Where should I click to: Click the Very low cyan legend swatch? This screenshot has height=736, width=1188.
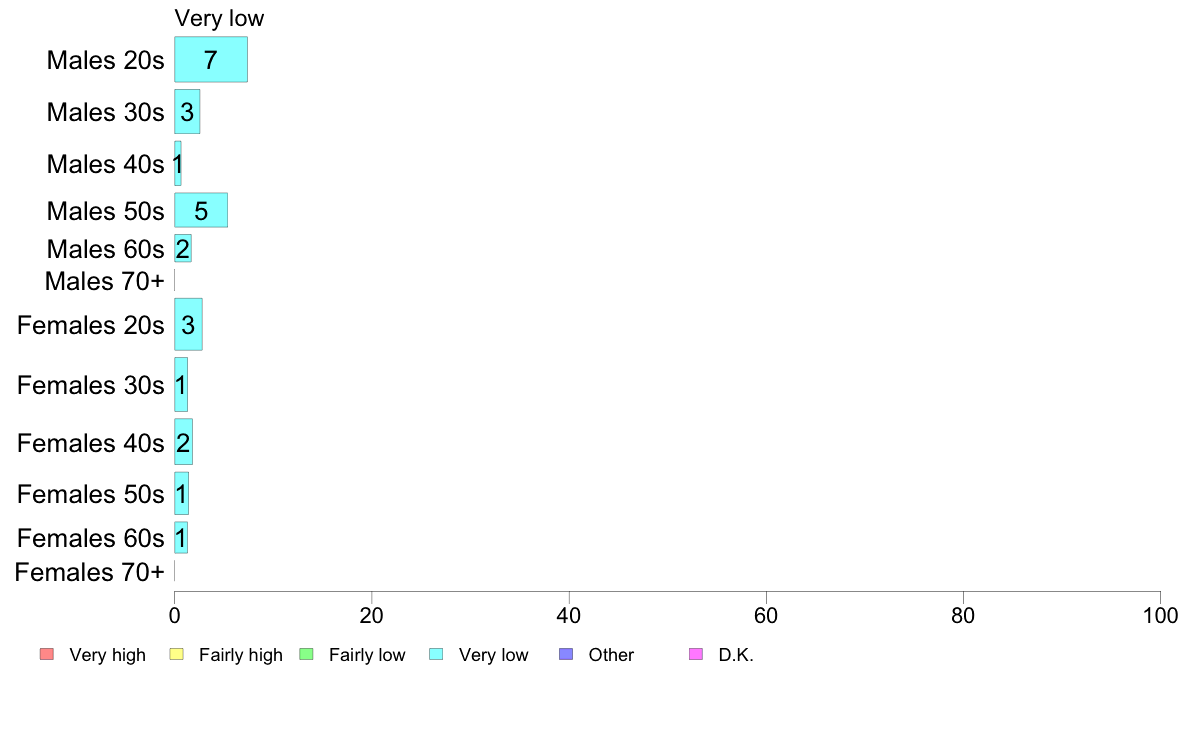point(436,654)
